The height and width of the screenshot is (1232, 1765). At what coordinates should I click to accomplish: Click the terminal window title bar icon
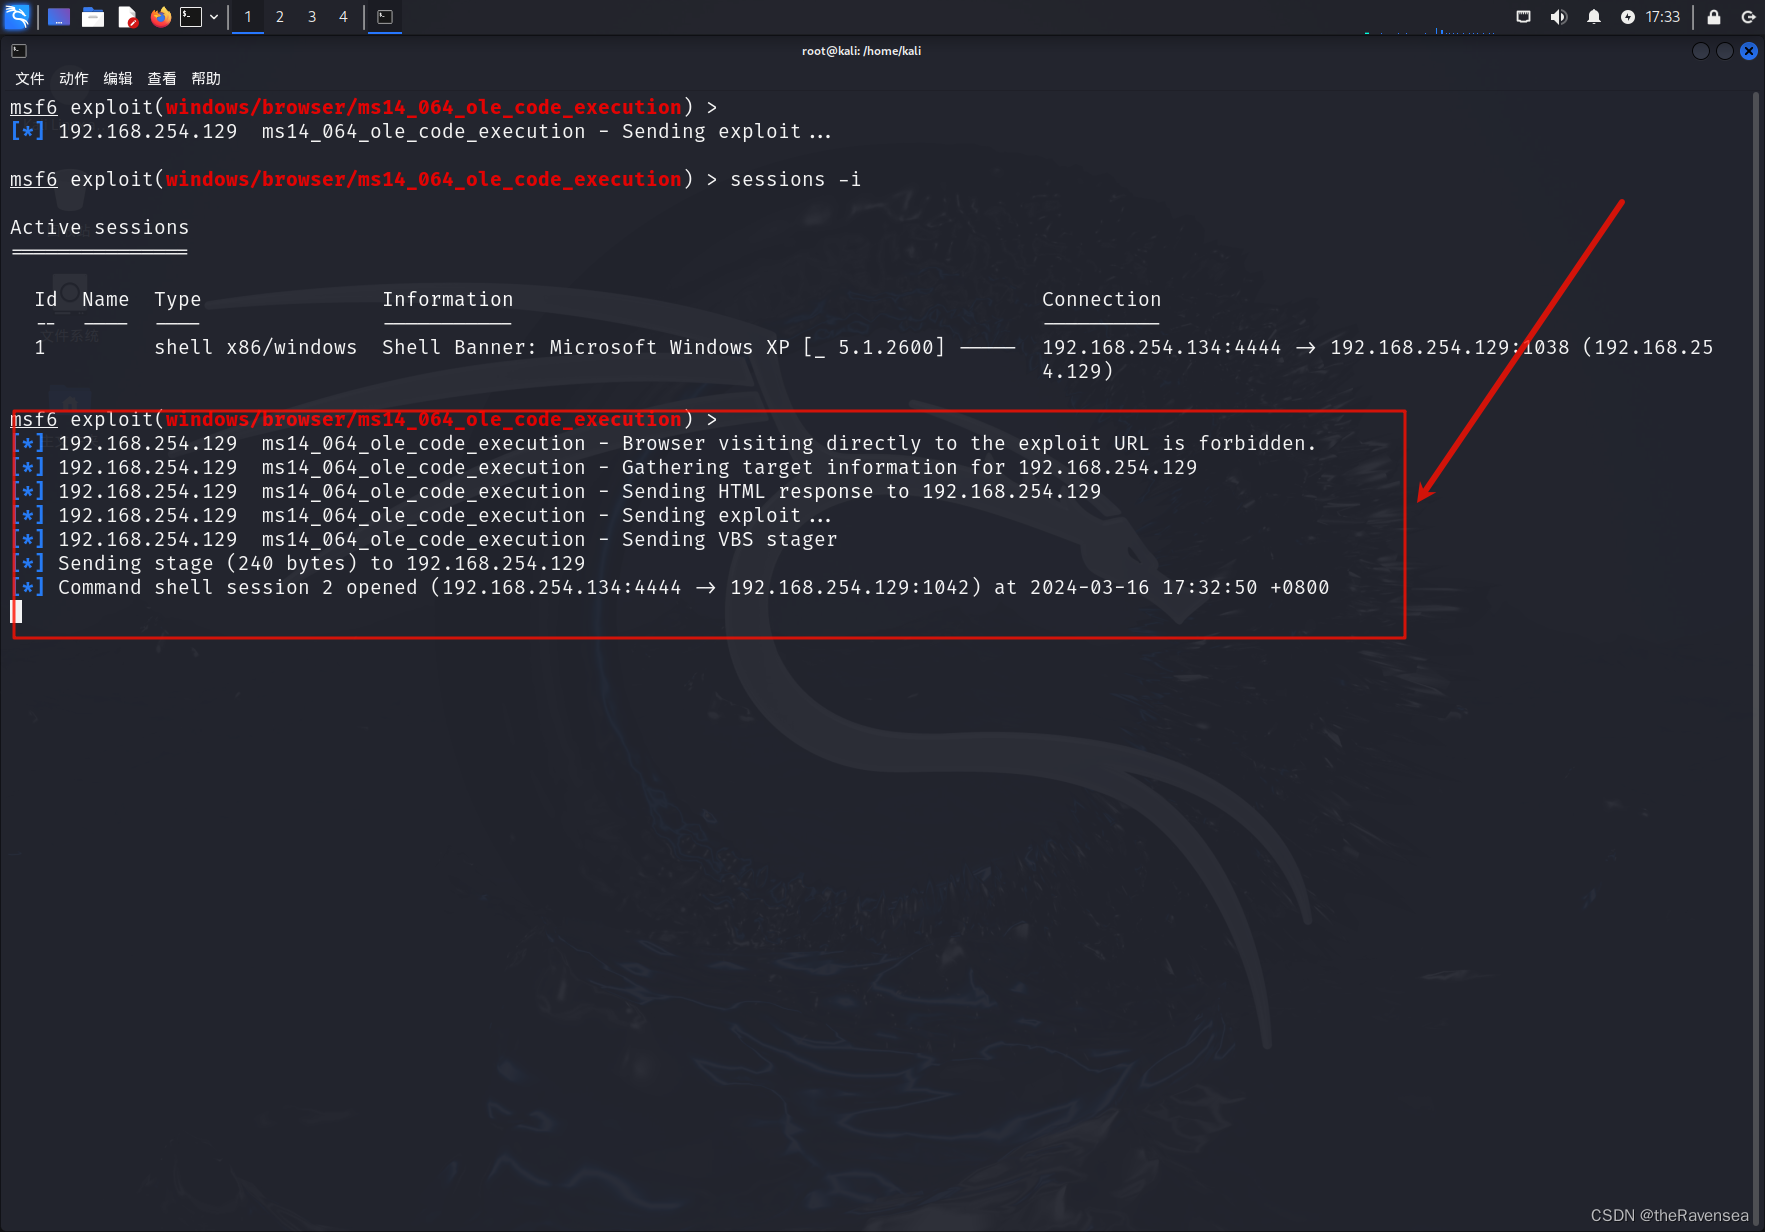(19, 51)
